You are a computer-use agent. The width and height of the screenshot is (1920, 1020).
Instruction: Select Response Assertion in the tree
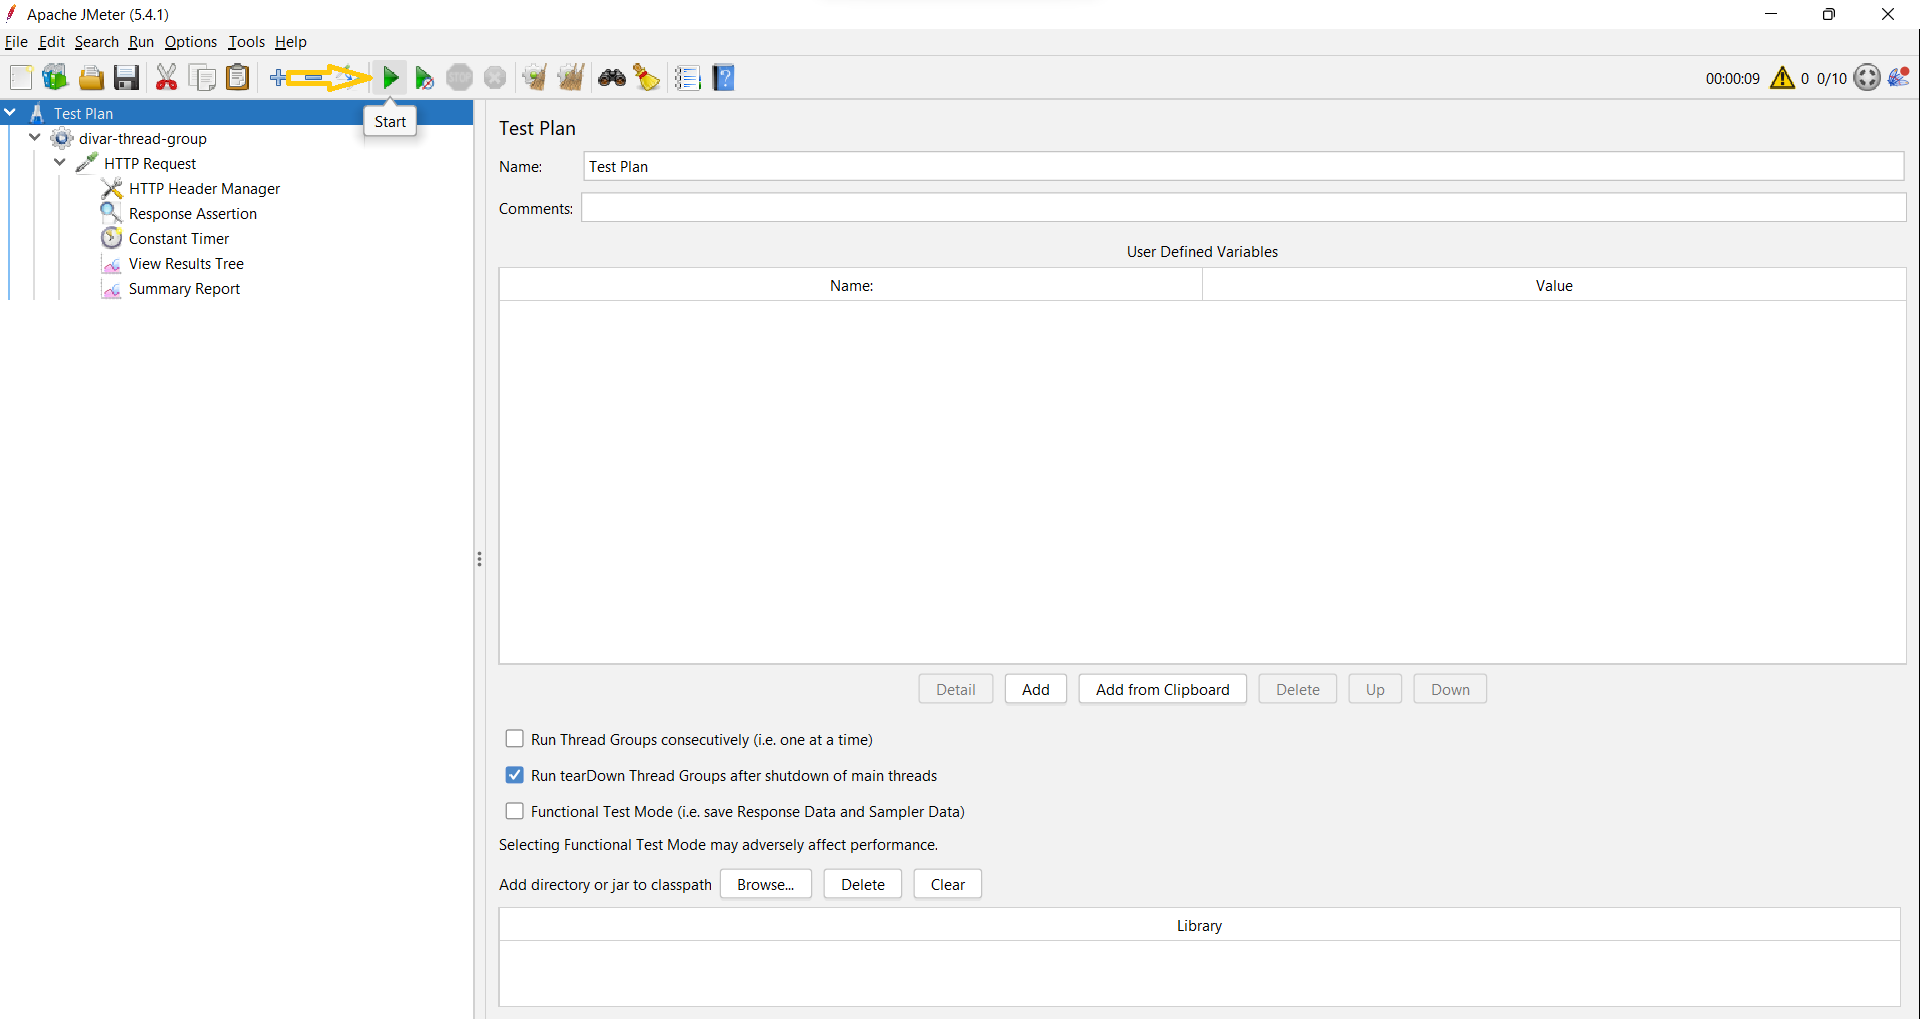(192, 214)
